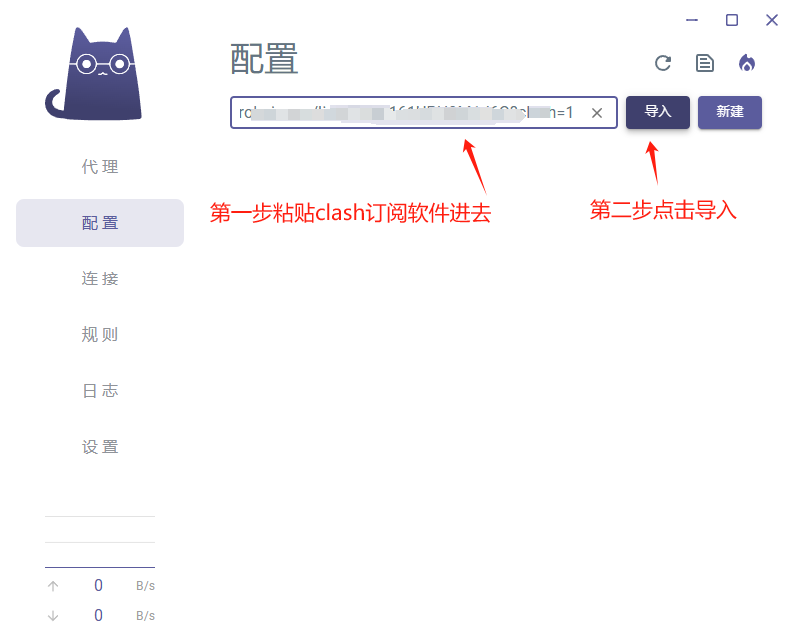Click the cat logo in sidebar

(x=94, y=75)
